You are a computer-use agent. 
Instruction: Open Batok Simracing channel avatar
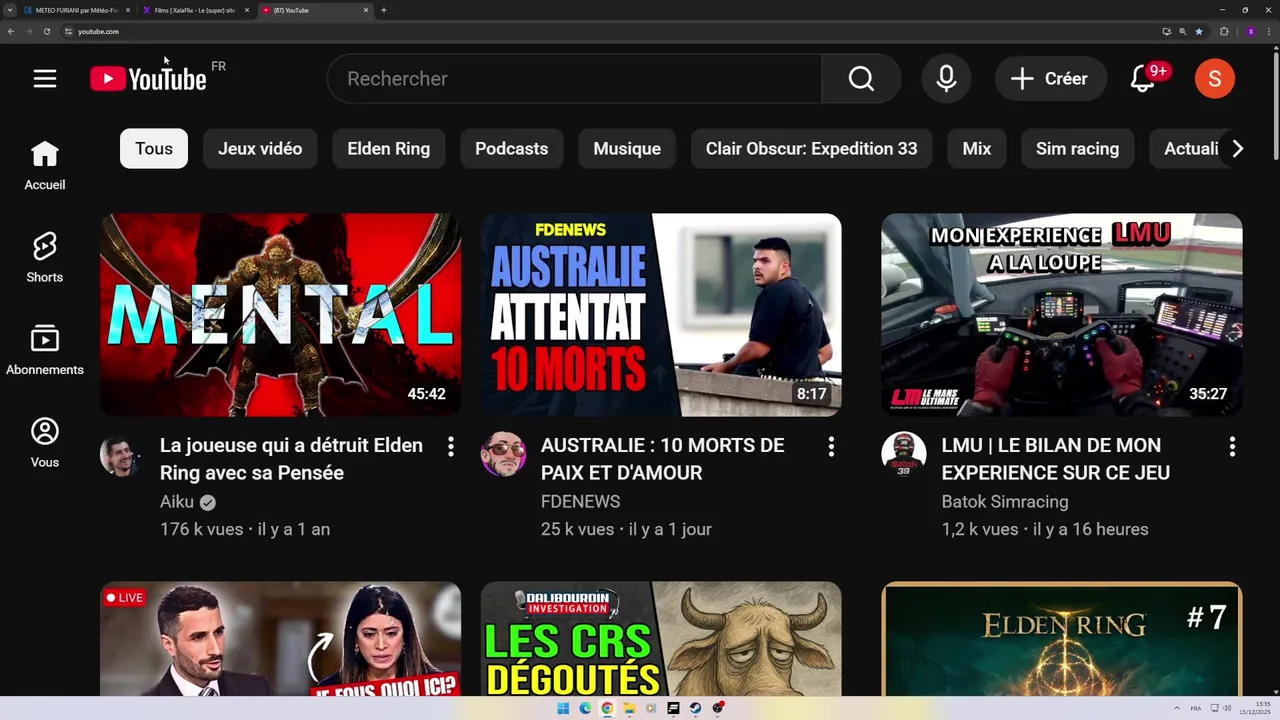coord(903,455)
